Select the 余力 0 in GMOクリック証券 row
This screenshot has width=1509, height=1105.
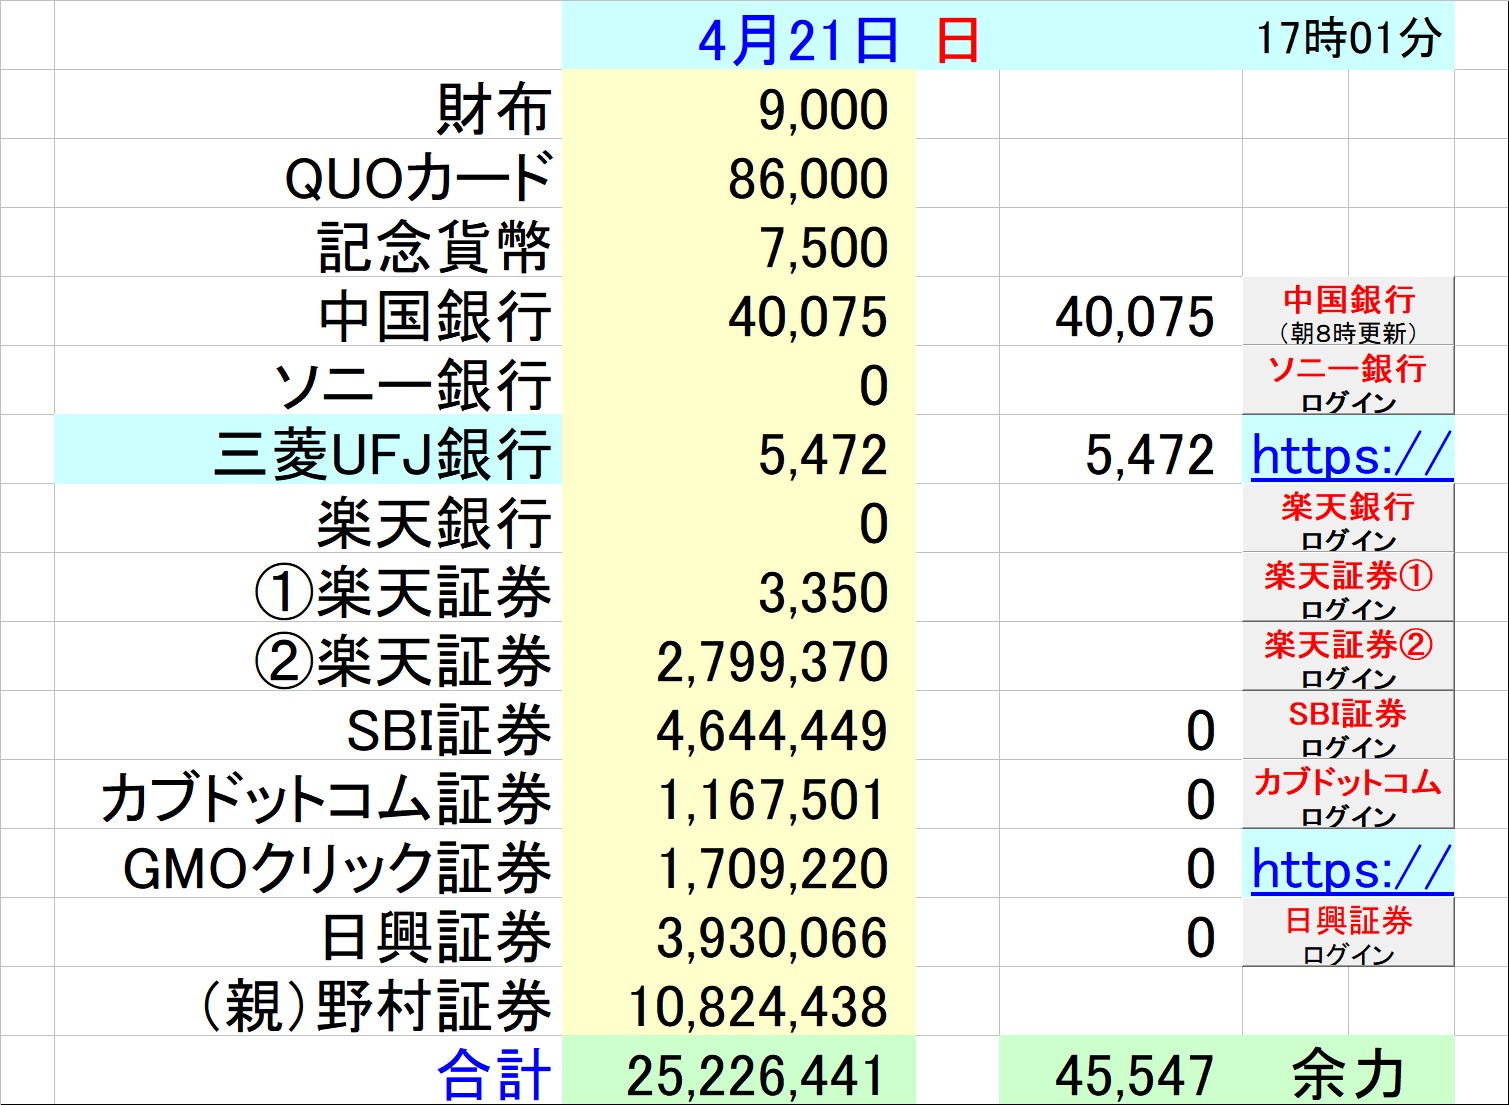(x=1121, y=863)
